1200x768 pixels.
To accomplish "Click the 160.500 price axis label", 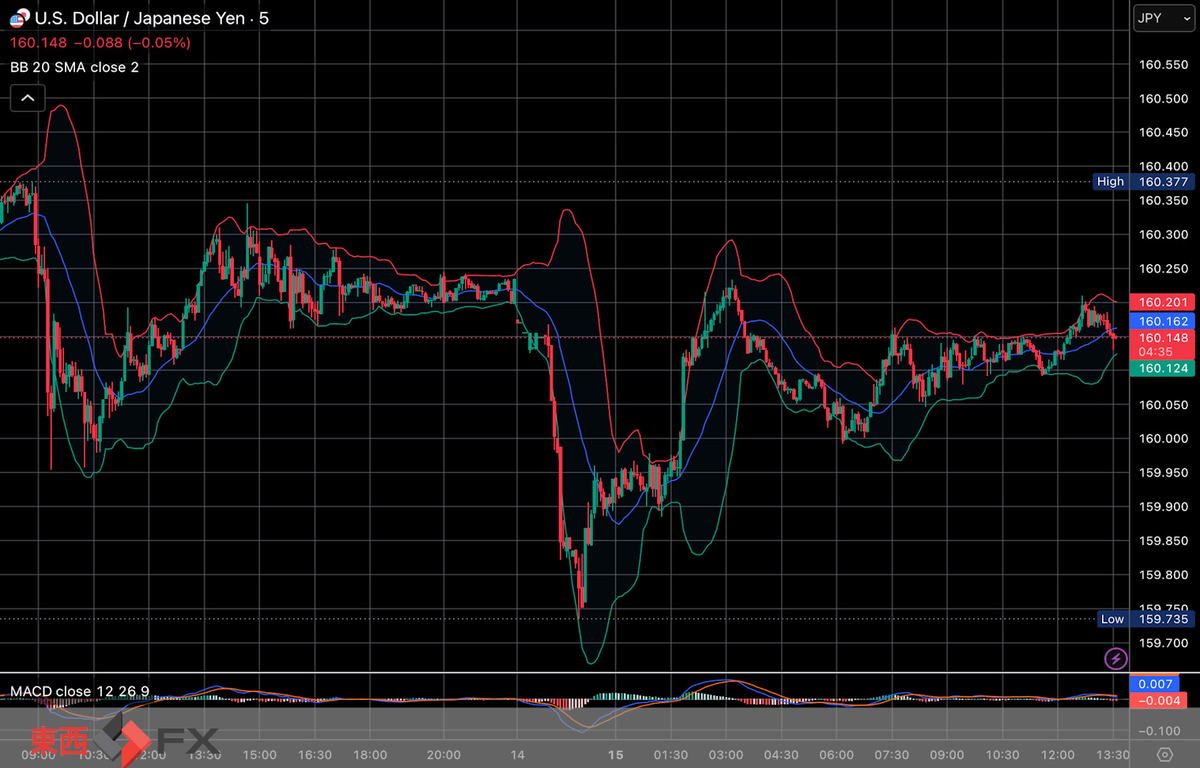I will point(1163,98).
